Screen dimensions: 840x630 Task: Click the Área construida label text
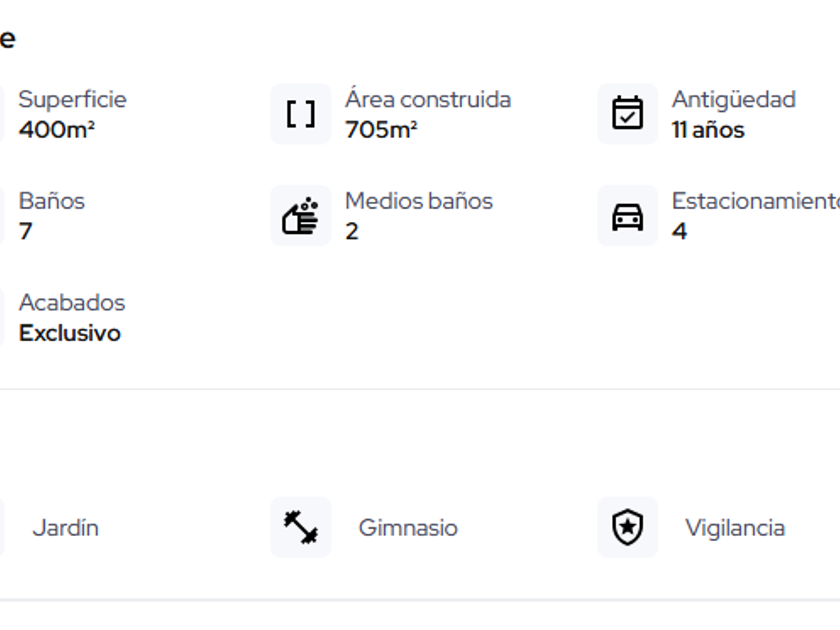427,100
